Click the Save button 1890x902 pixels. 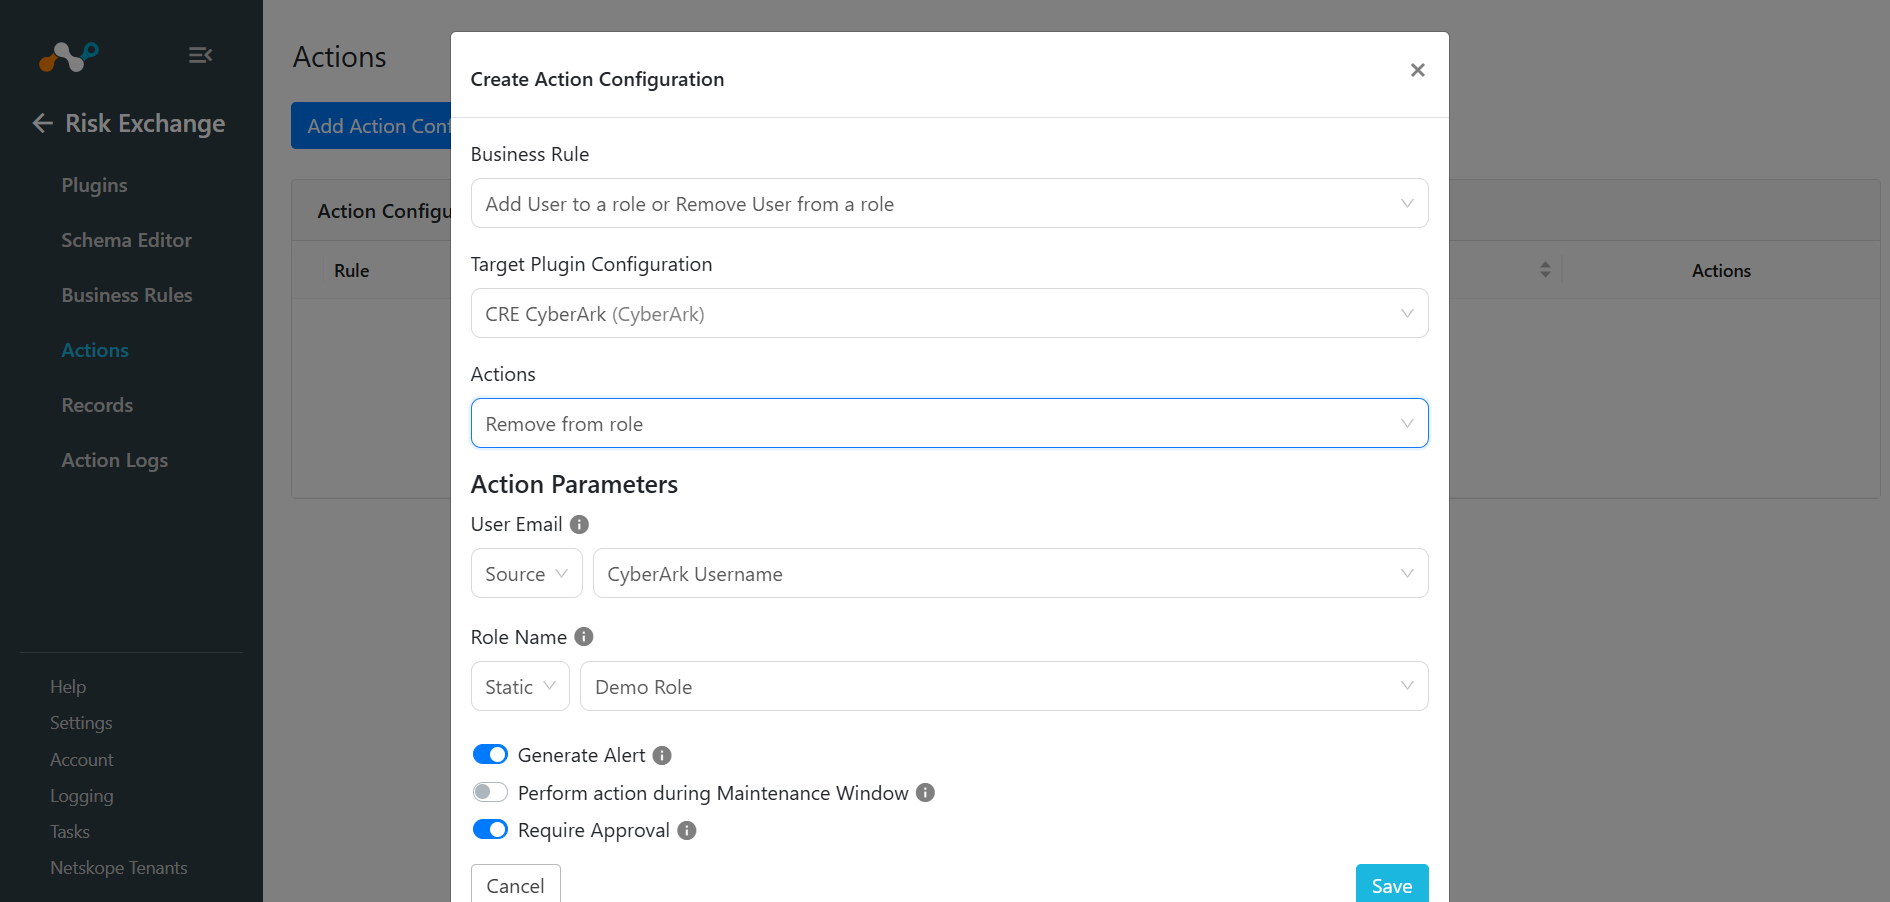point(1392,885)
